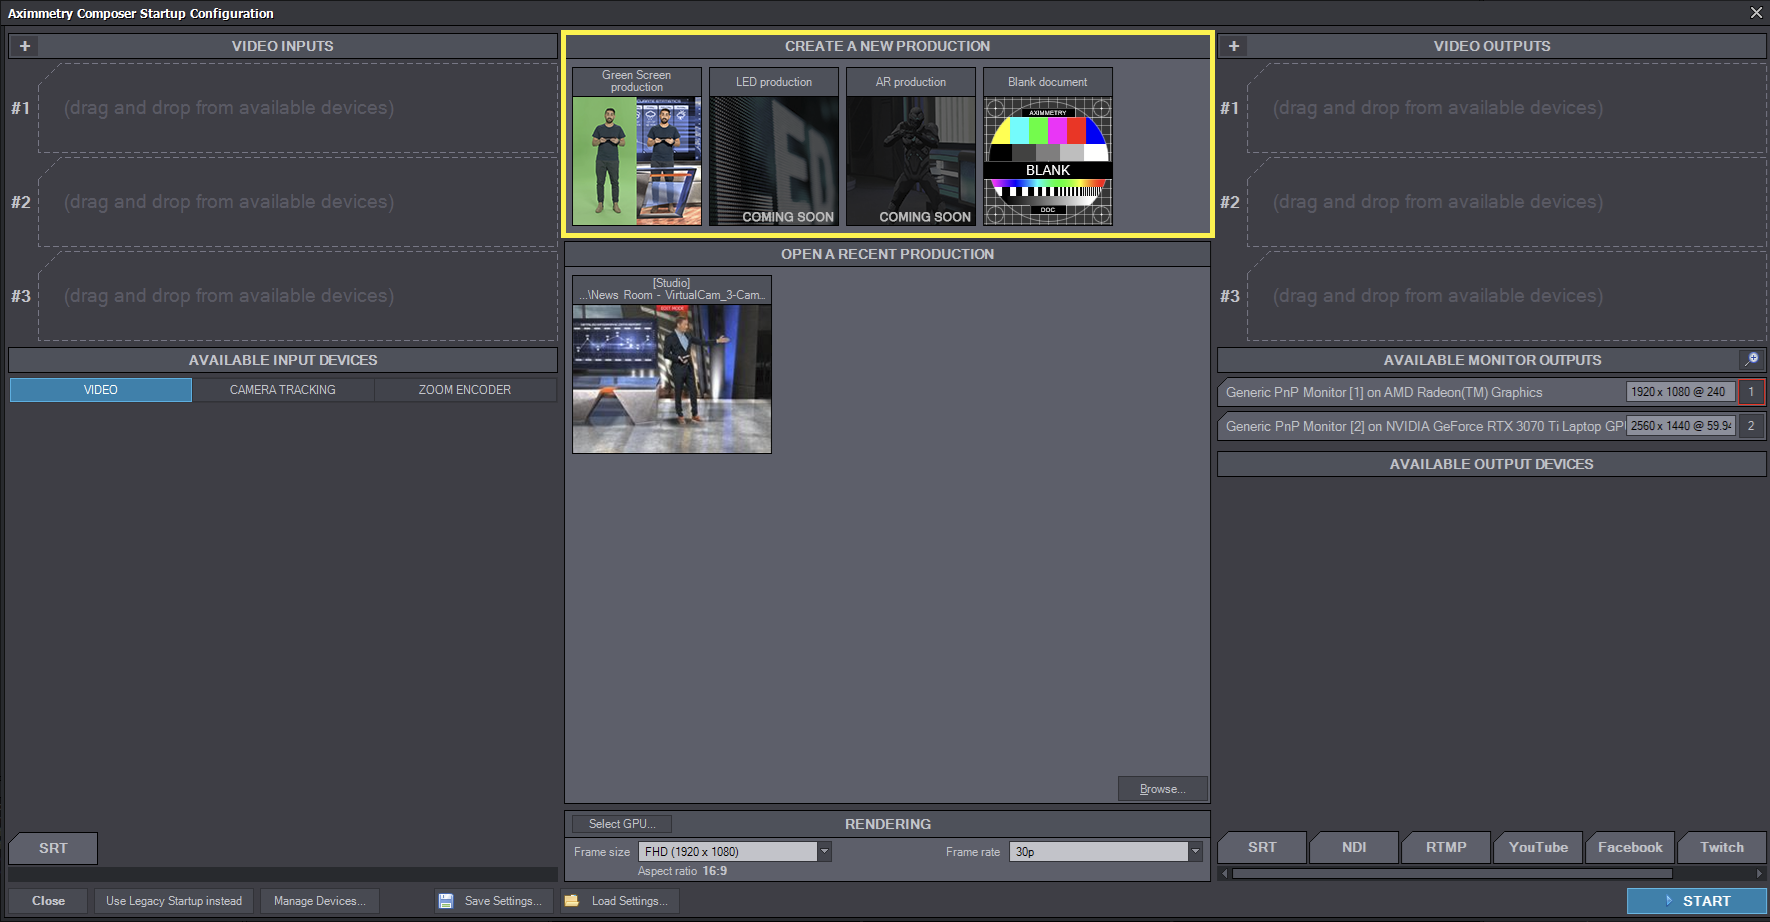The width and height of the screenshot is (1770, 922).
Task: Click the Save Settings floppy disk icon
Action: 446,901
